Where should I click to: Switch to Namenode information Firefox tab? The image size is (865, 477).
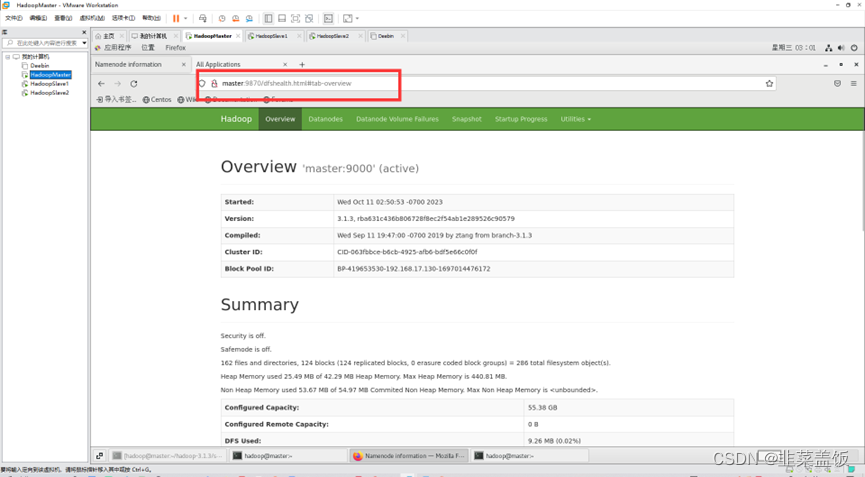click(129, 65)
